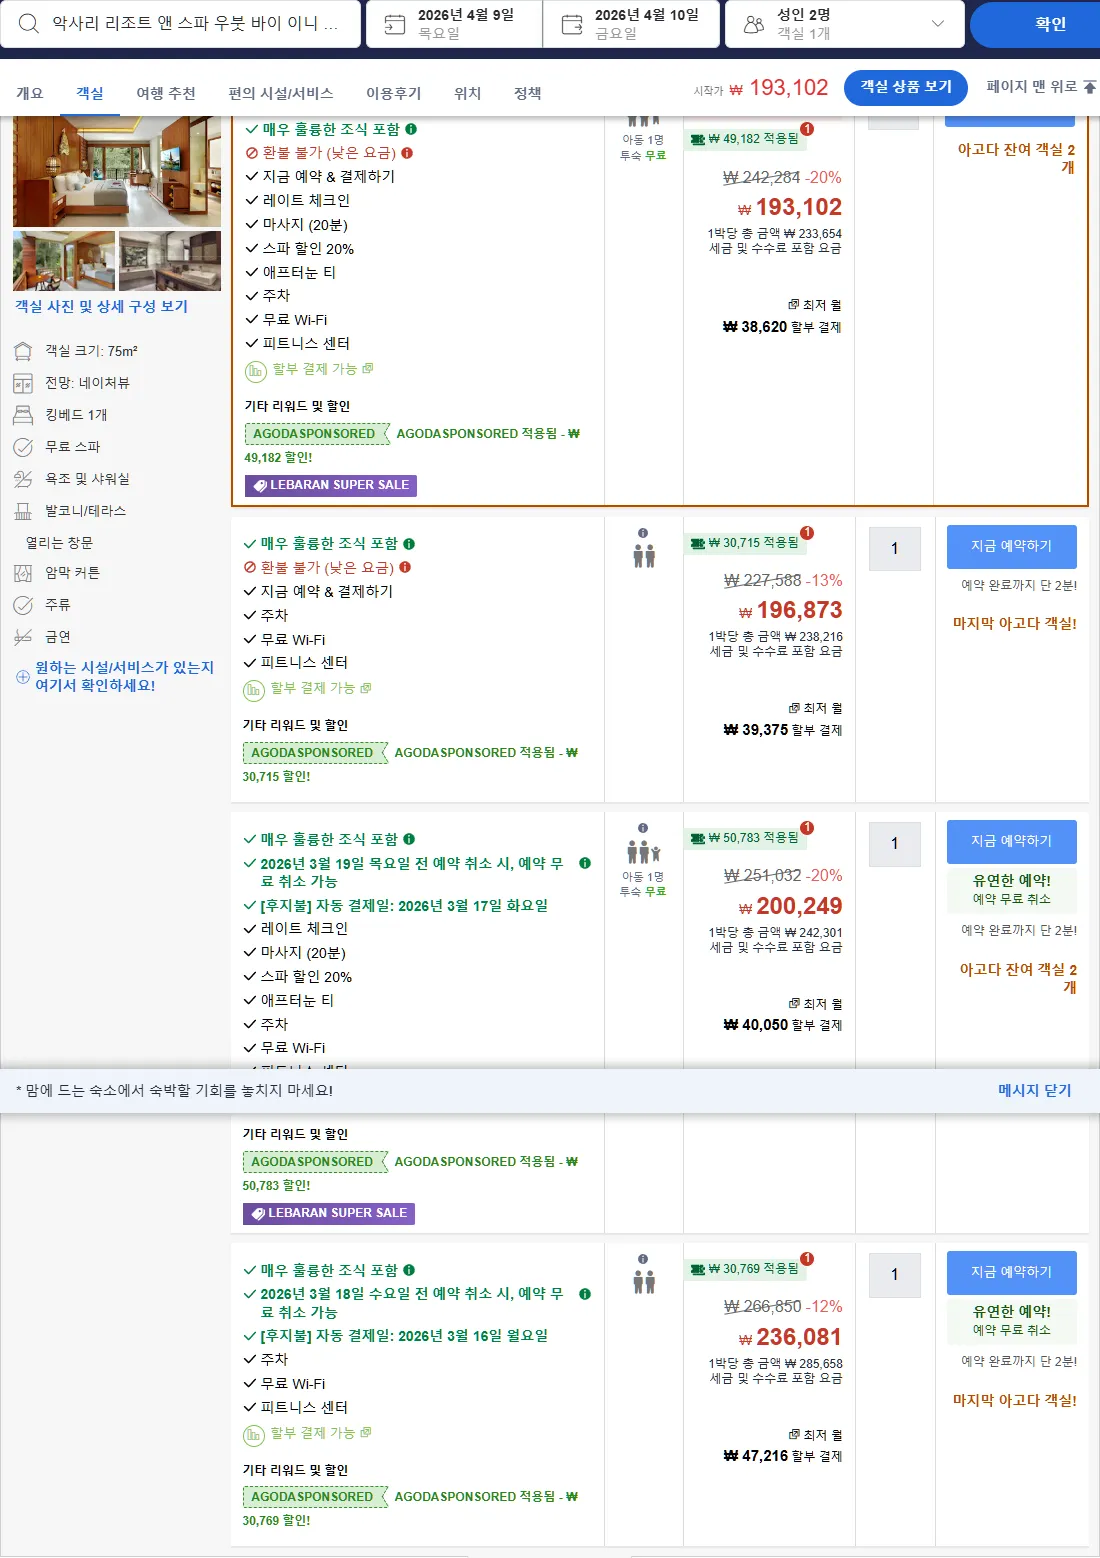Image resolution: width=1100 pixels, height=1558 pixels.
Task: Click the two-adults occupancy icon in 196,873 offer
Action: point(644,556)
